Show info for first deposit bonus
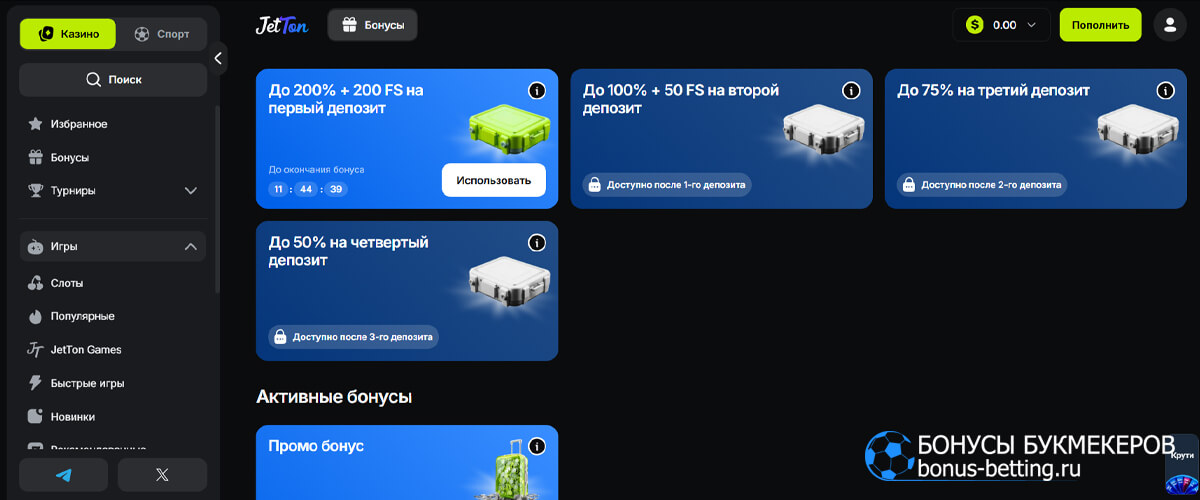 537,91
